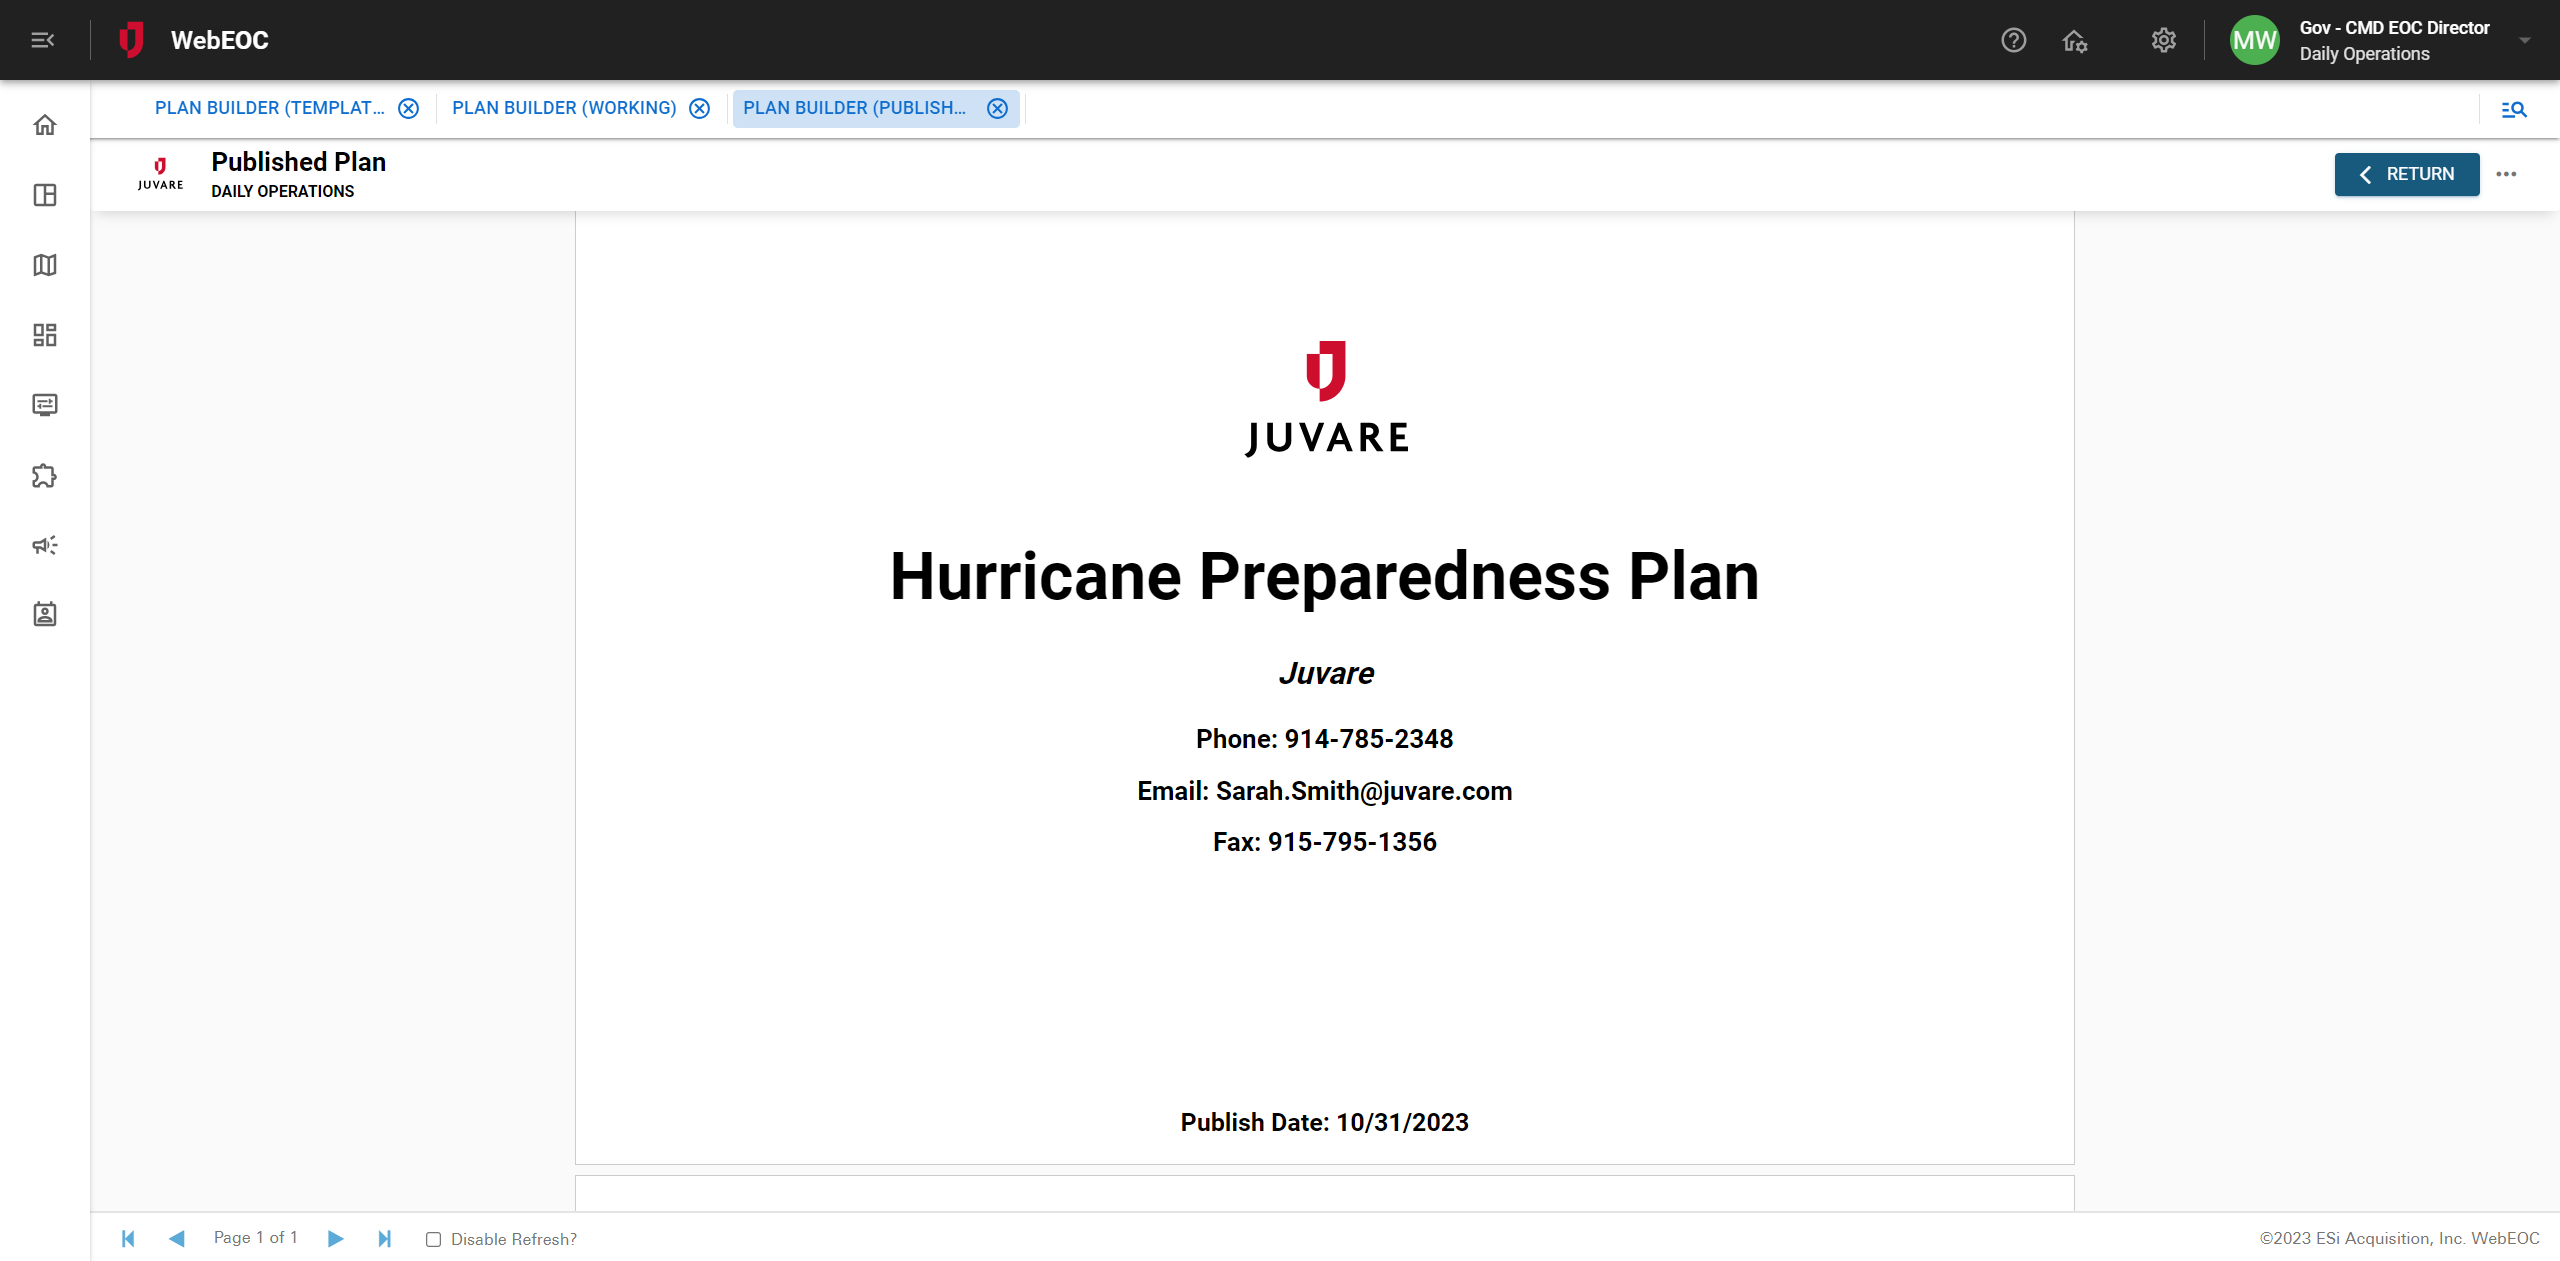This screenshot has height=1261, width=2560.
Task: Open the contacts badge icon in sidebar
Action: tap(45, 614)
